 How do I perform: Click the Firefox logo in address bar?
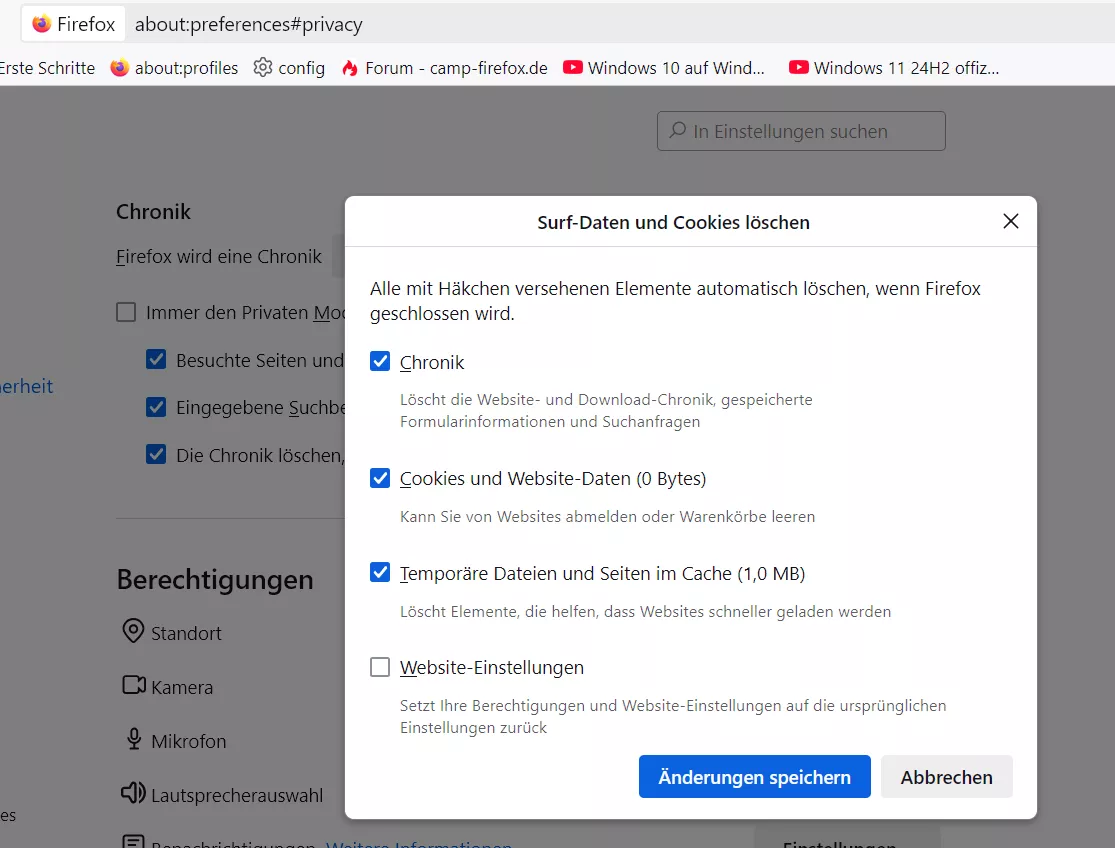click(41, 24)
